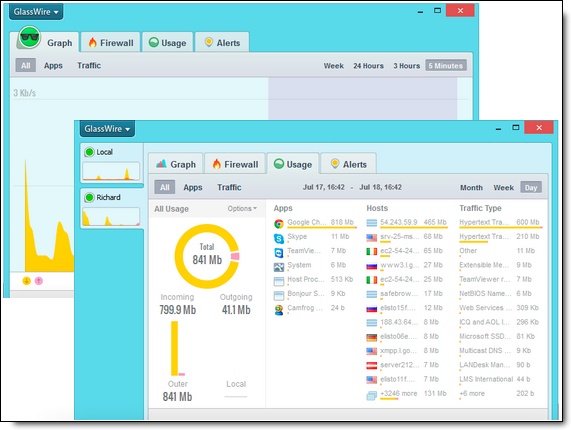Screen dimensions: 571x430
Task: Select Traffic filter in back Graph window
Action: [x=89, y=66]
